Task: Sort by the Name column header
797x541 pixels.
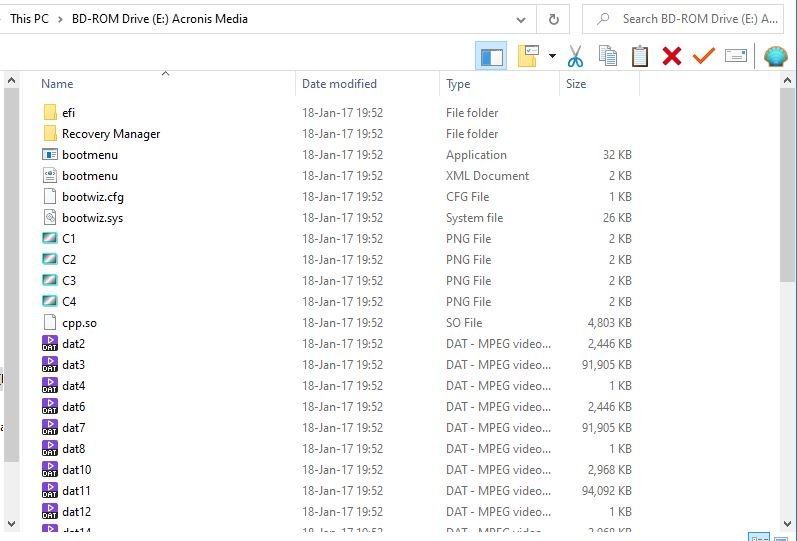Action: pyautogui.click(x=57, y=84)
